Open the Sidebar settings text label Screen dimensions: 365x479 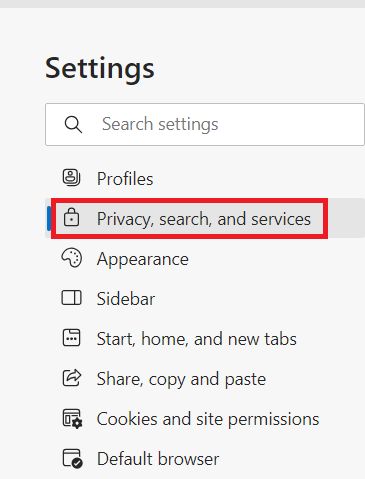coord(126,299)
